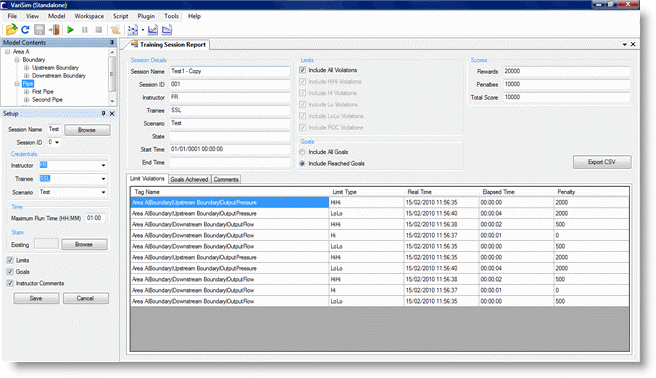Screen dimensions: 656x378
Task: Switch to the Limit Violations tab
Action: 147,179
